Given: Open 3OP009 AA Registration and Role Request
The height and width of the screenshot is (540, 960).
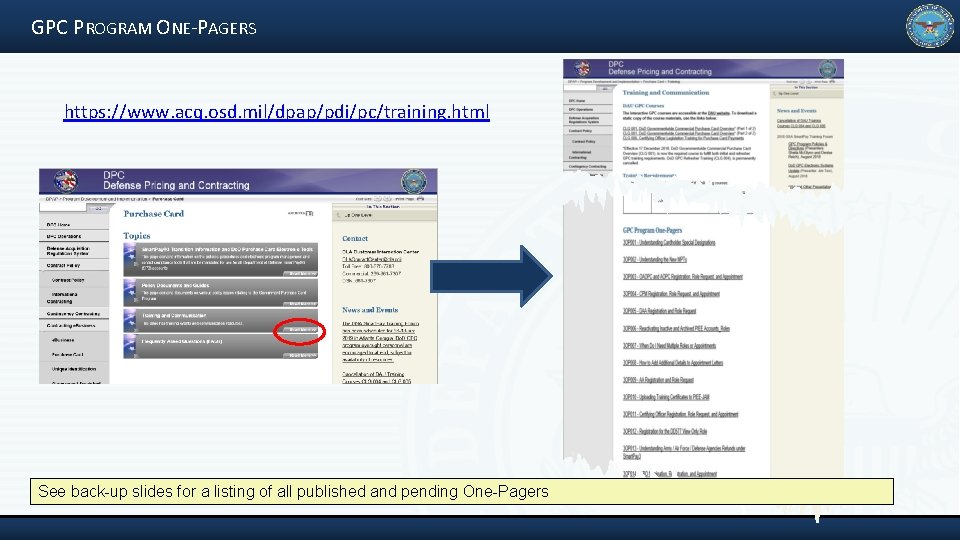Looking at the screenshot, I should pos(658,380).
